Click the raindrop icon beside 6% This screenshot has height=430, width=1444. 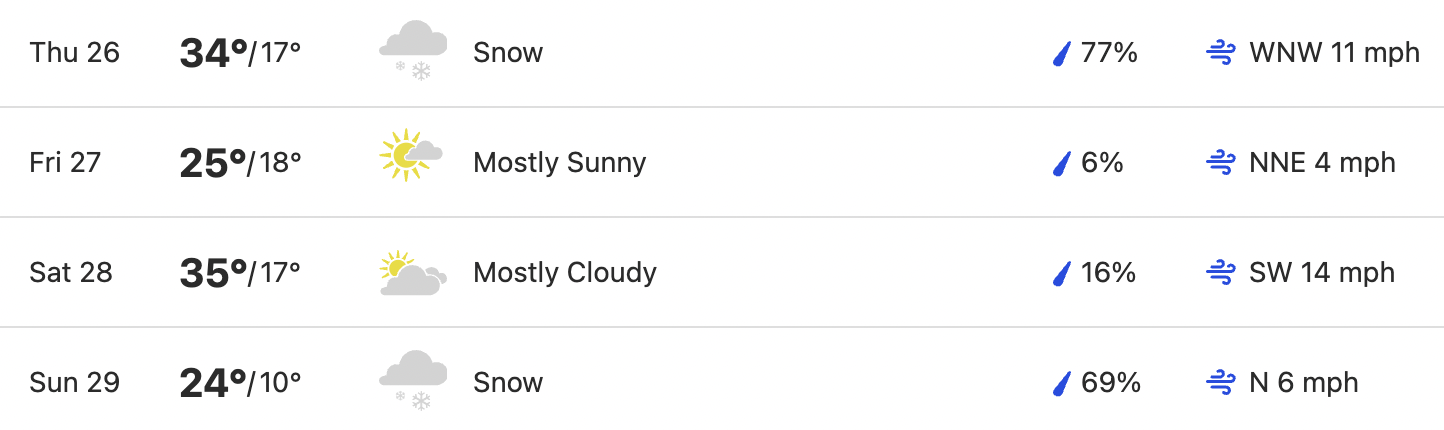(x=1062, y=163)
